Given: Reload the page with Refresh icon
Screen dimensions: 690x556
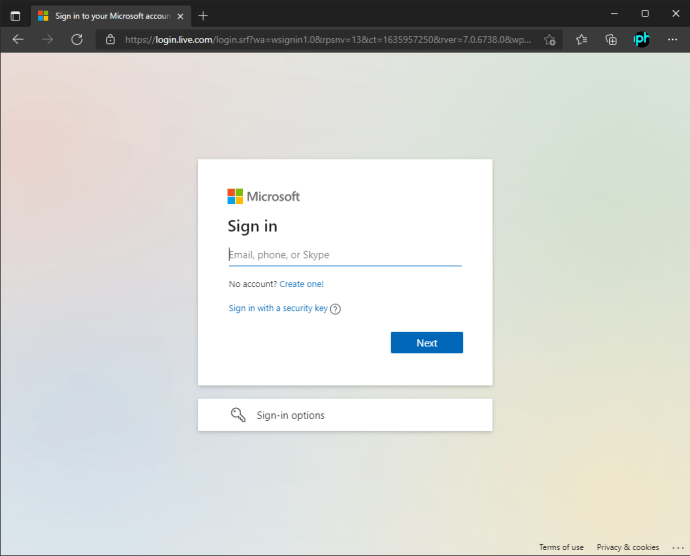Looking at the screenshot, I should click(x=77, y=40).
